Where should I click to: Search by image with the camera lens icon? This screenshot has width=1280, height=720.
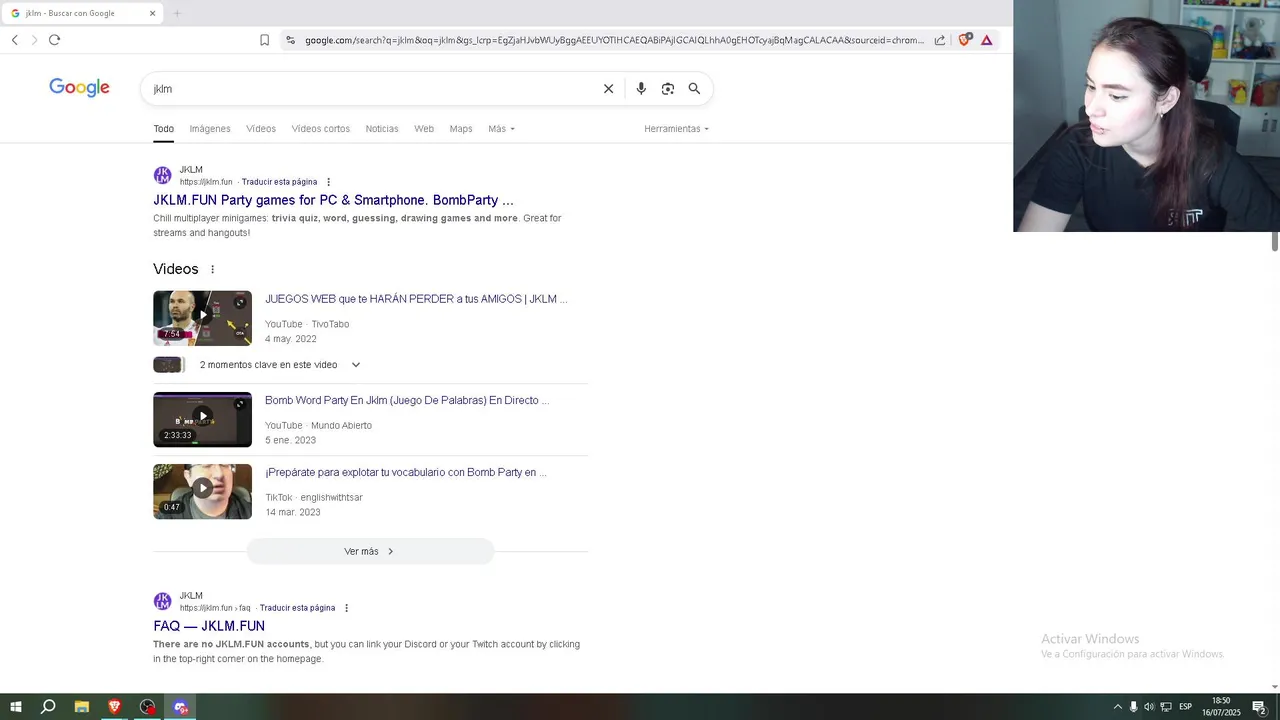(x=668, y=89)
